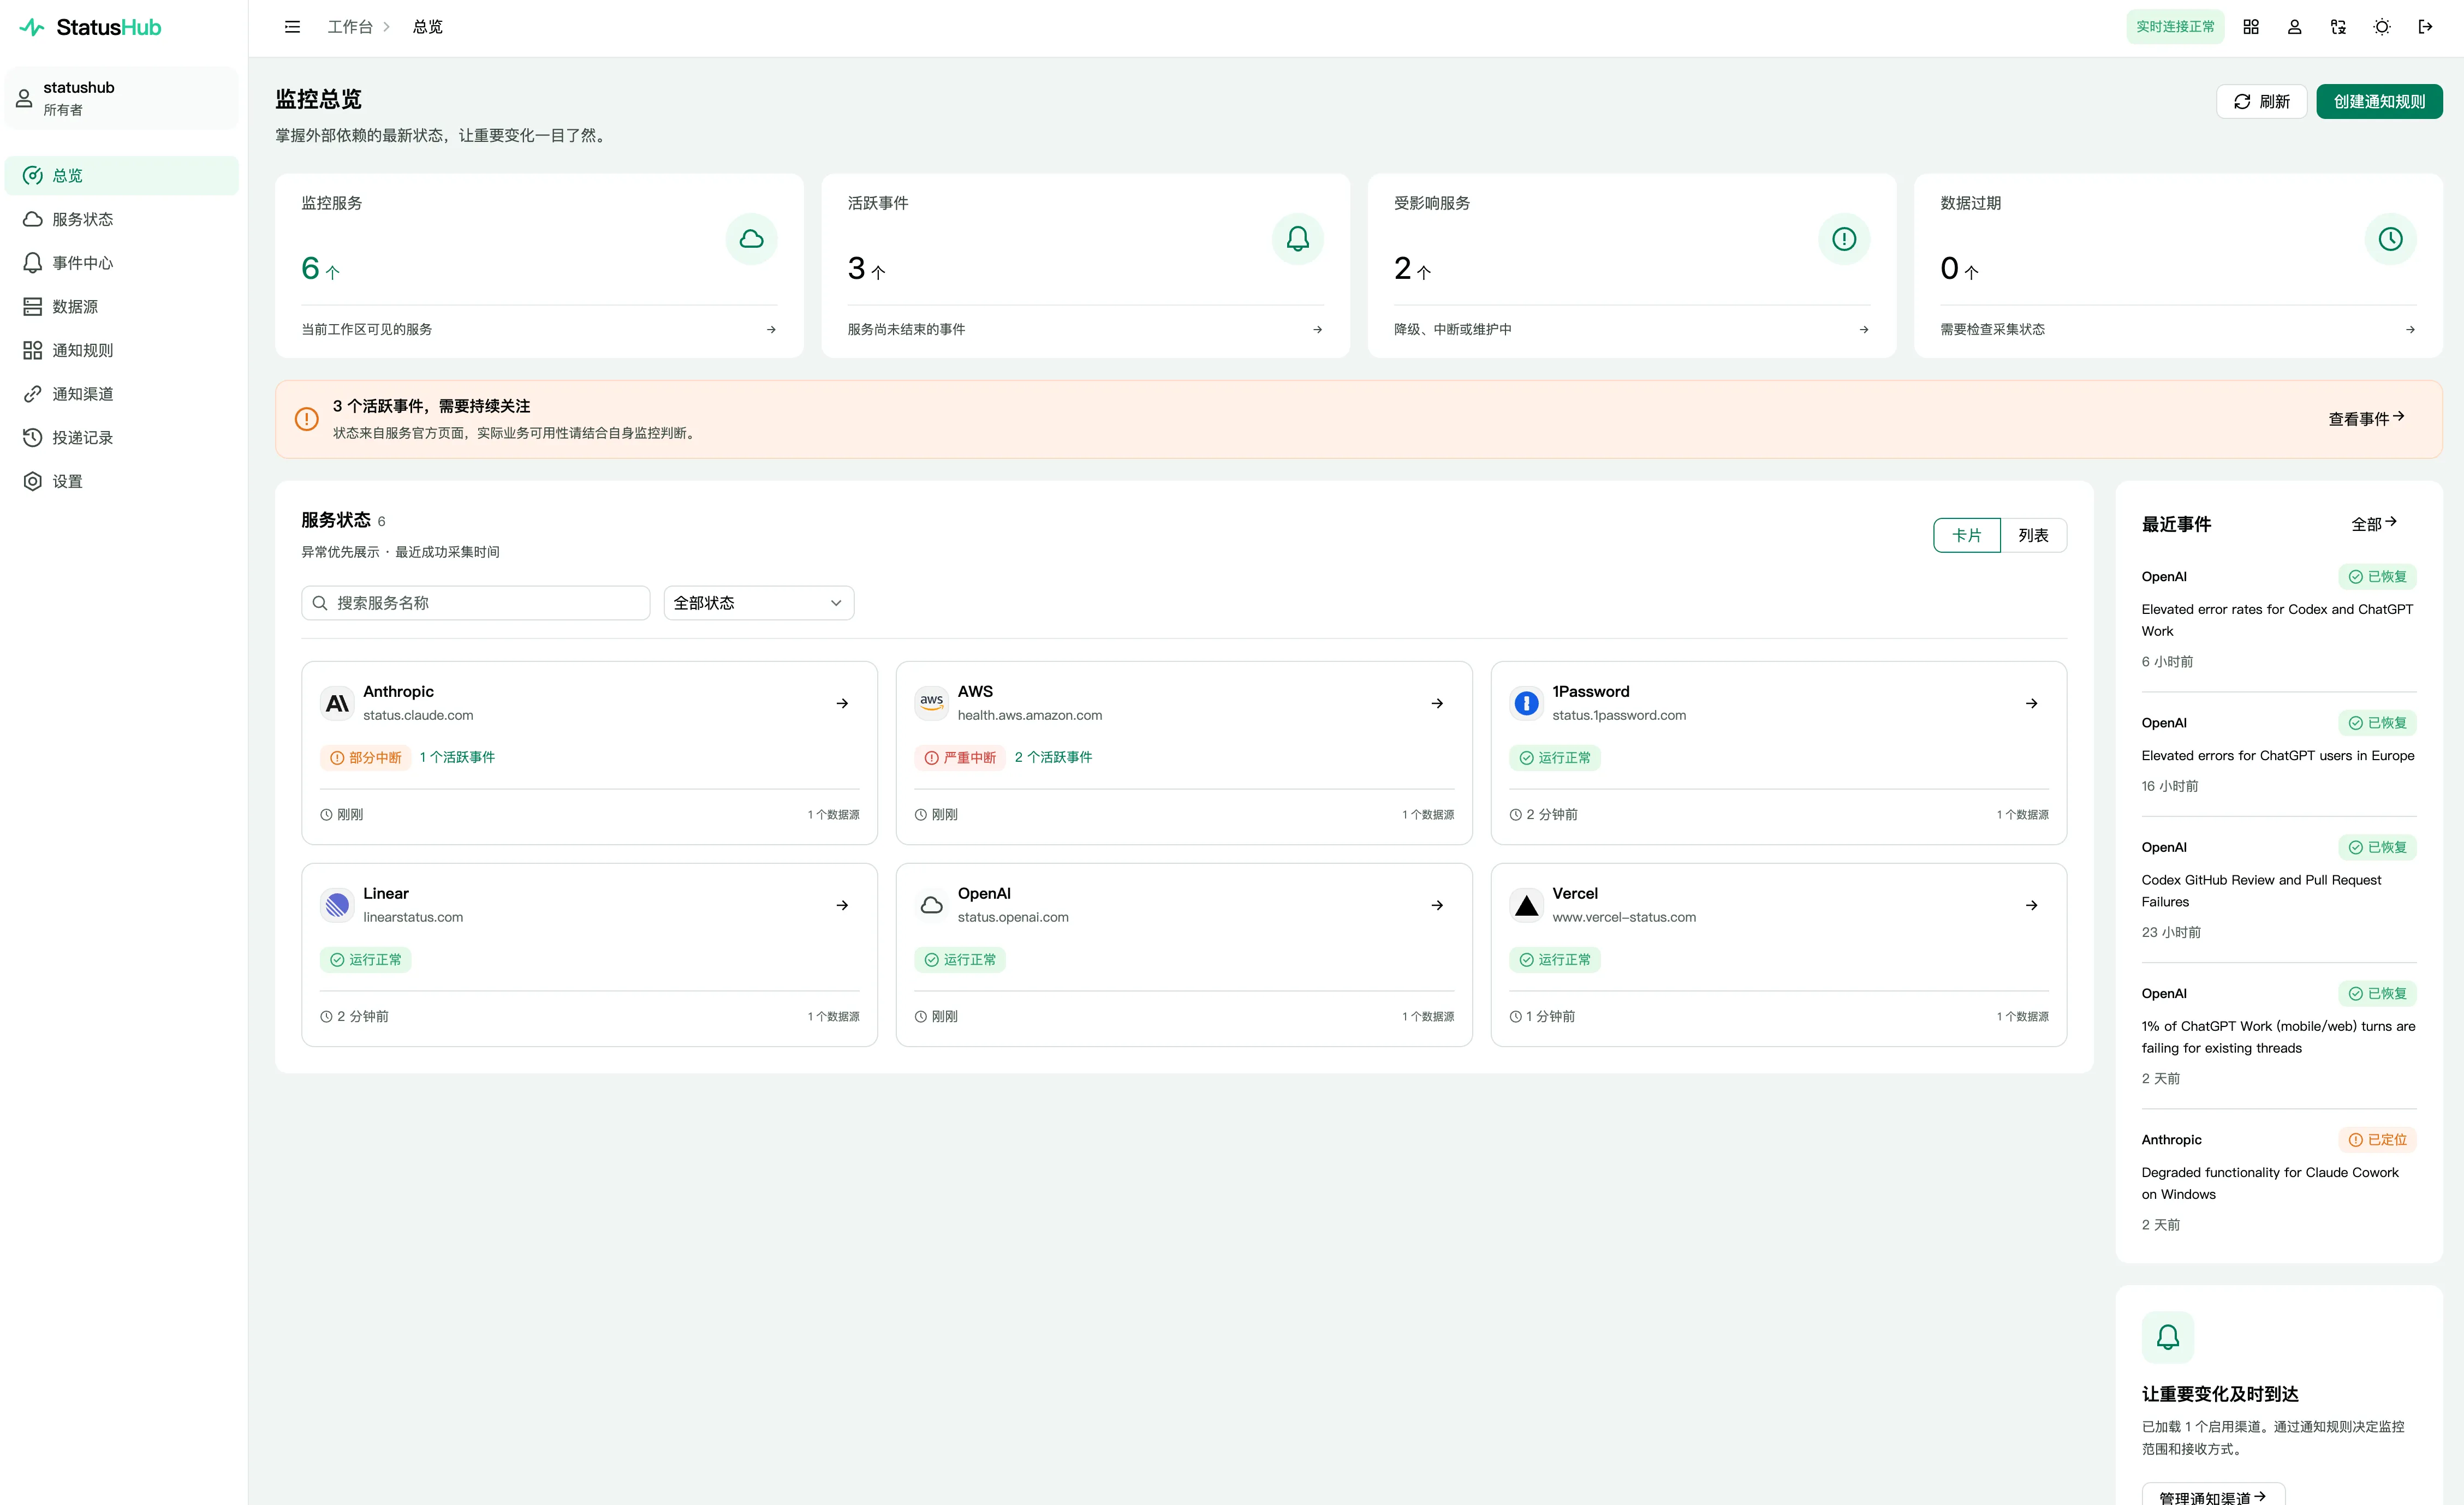
Task: Click the alert icon on 受影响服务 card
Action: pyautogui.click(x=1844, y=239)
